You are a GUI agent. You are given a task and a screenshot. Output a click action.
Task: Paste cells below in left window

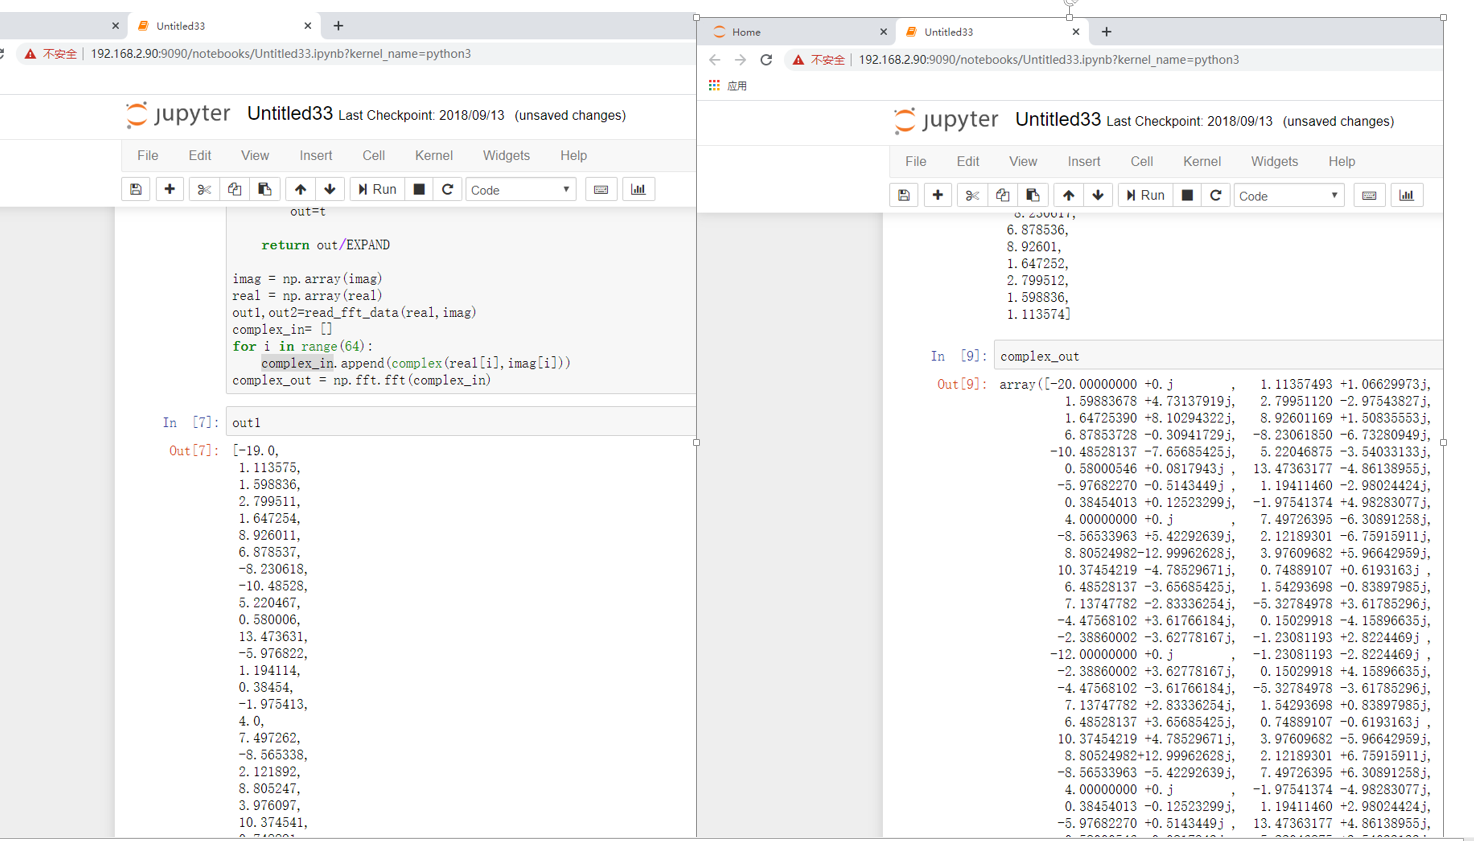point(265,189)
